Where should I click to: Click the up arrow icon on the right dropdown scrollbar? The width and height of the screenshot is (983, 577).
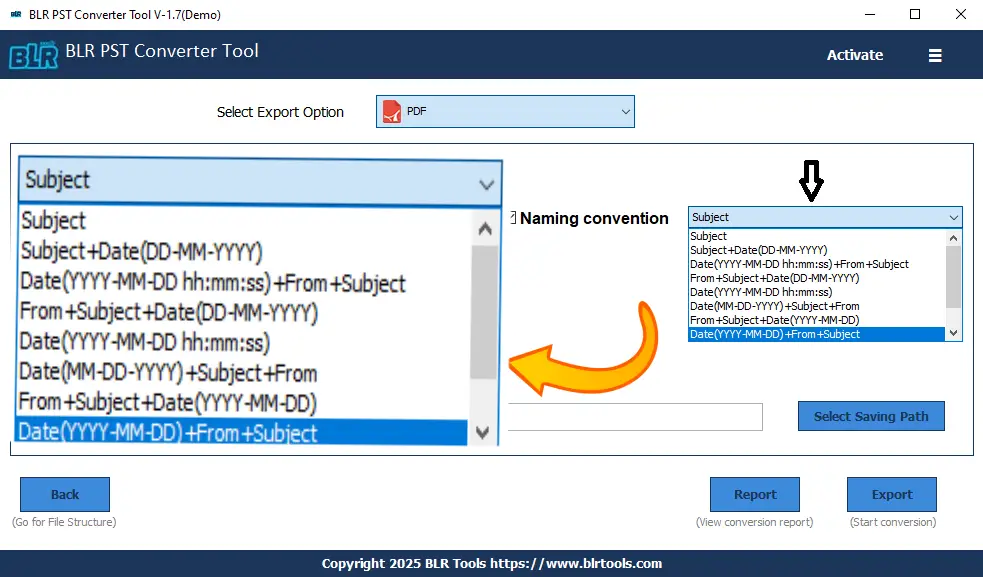(953, 237)
